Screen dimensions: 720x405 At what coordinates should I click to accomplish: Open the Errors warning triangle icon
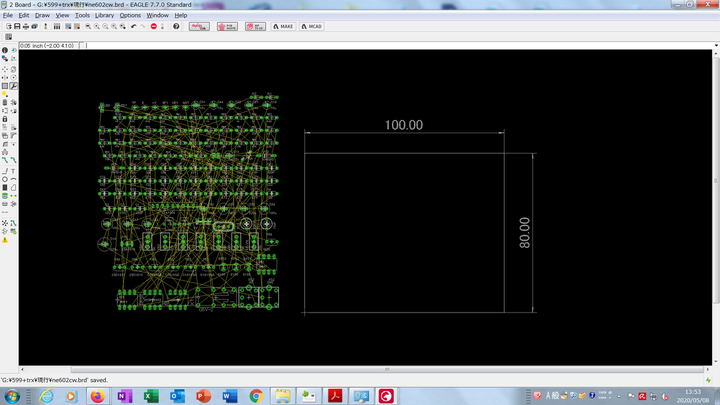4,240
